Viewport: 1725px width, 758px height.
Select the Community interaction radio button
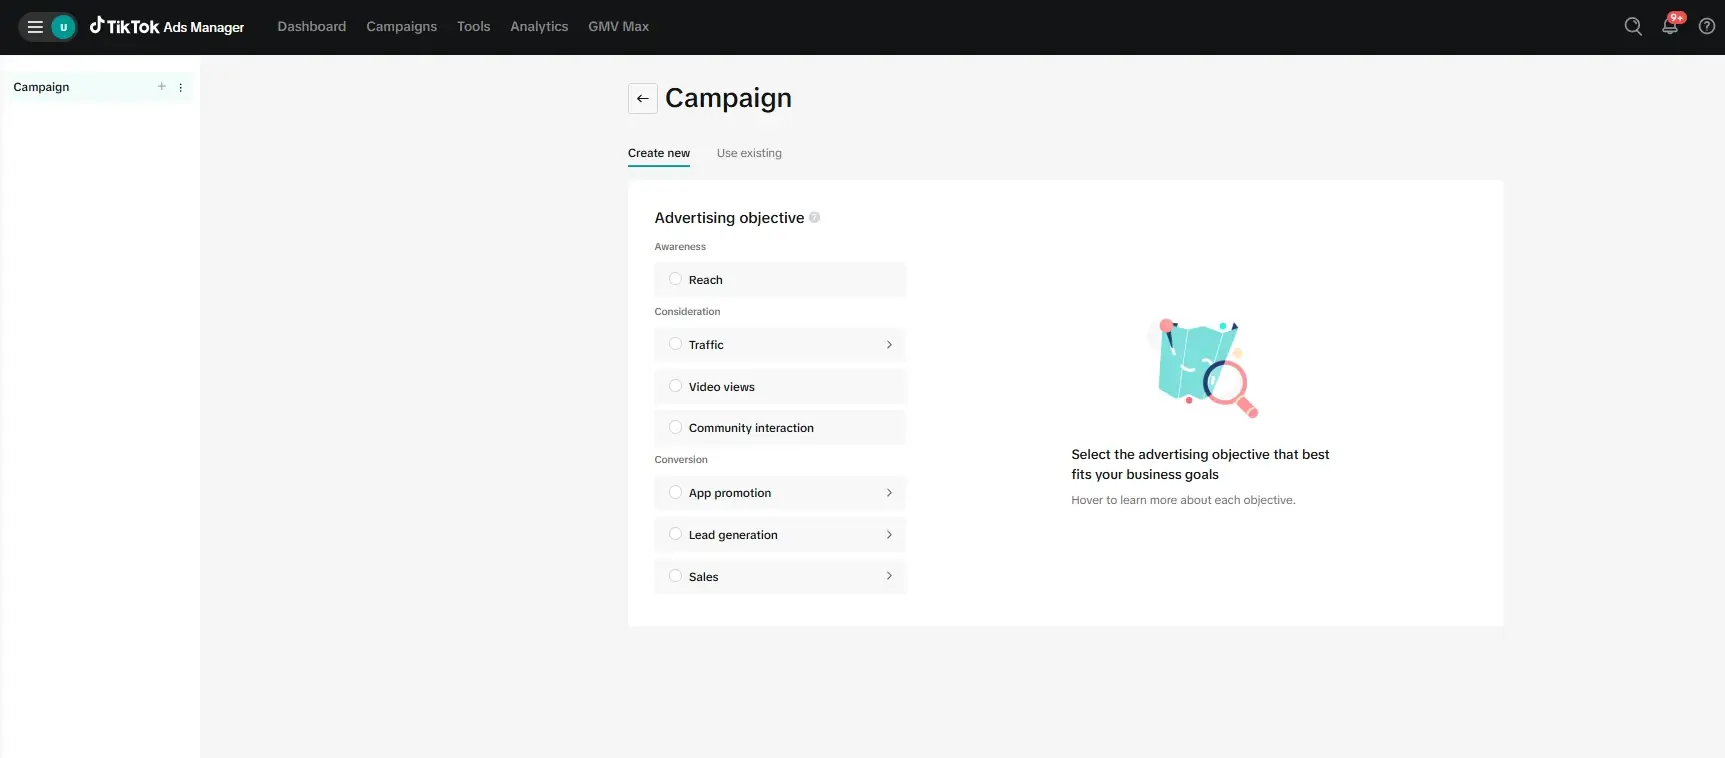tap(676, 427)
